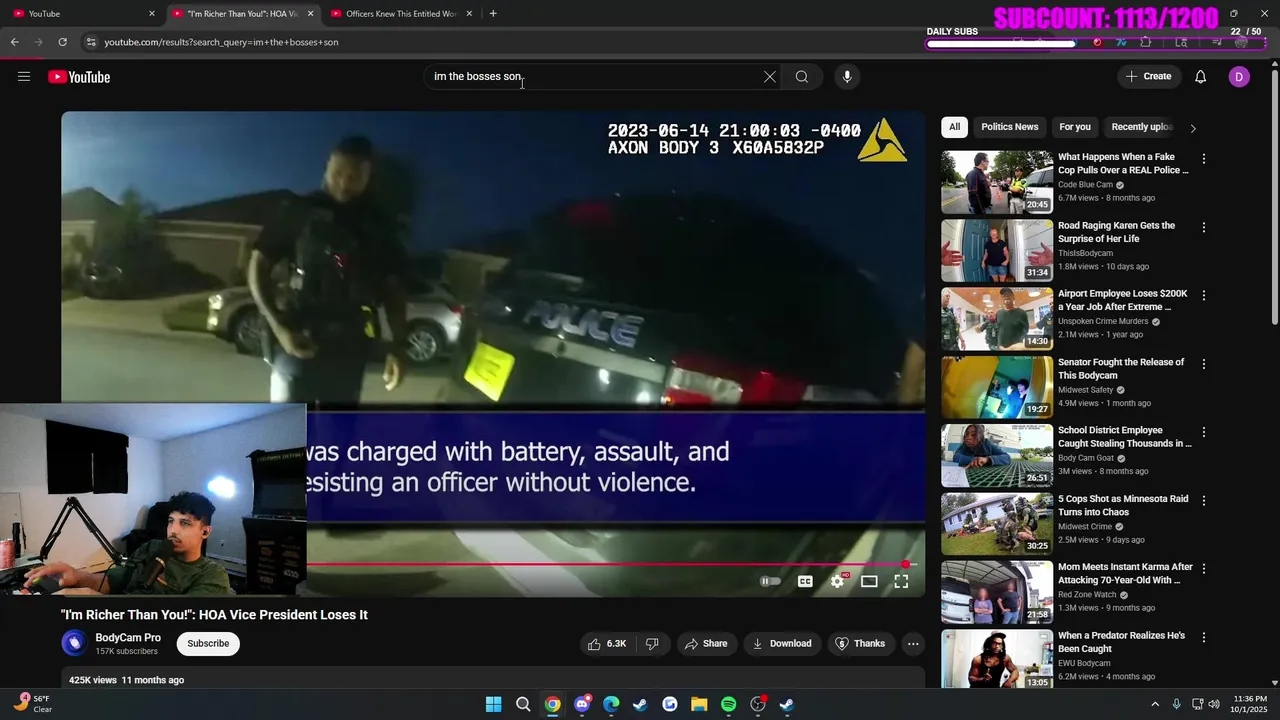Open the BodyCam Pro channel name link

tap(128, 638)
